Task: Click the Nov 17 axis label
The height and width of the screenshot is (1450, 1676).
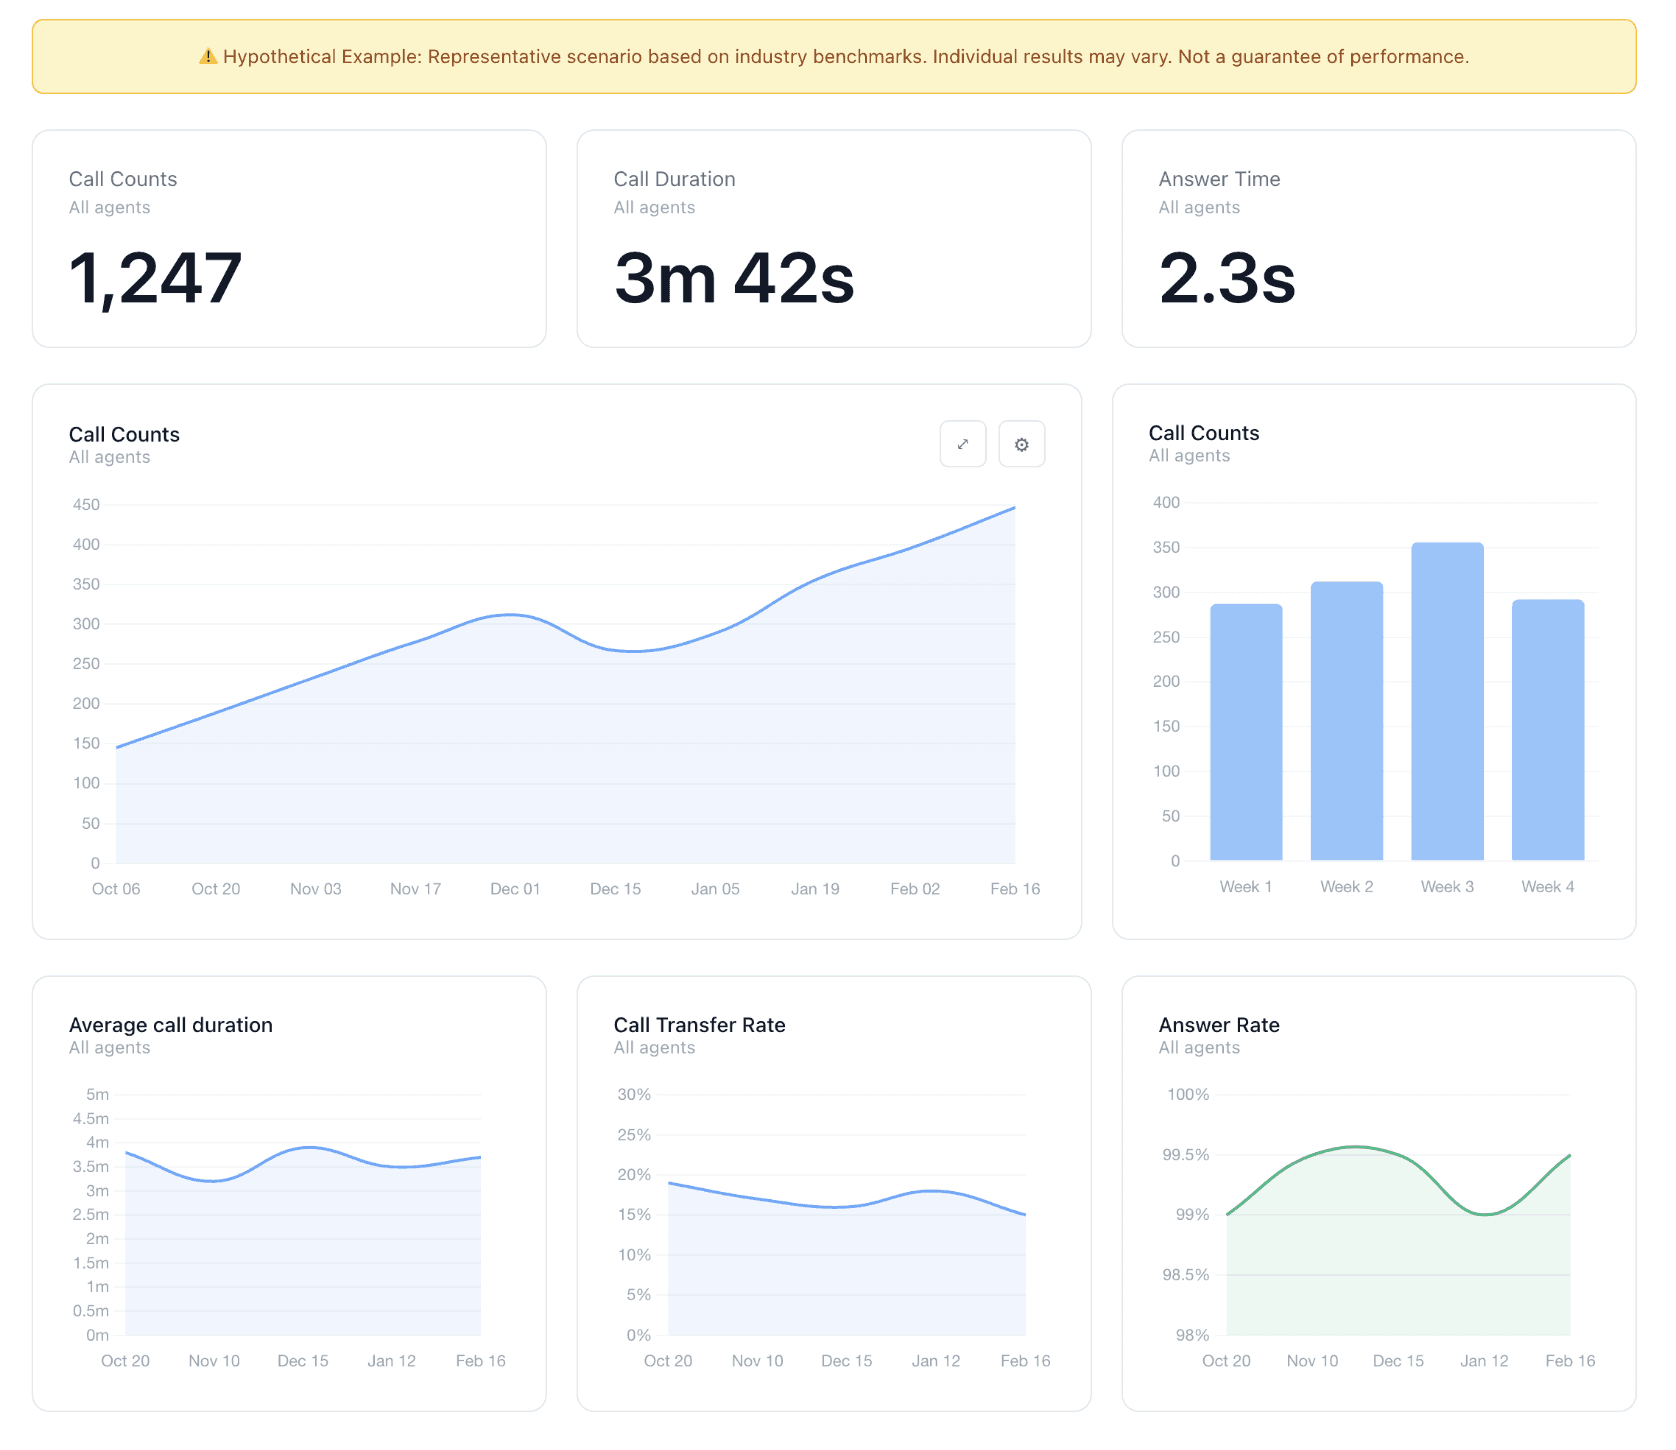Action: [415, 889]
